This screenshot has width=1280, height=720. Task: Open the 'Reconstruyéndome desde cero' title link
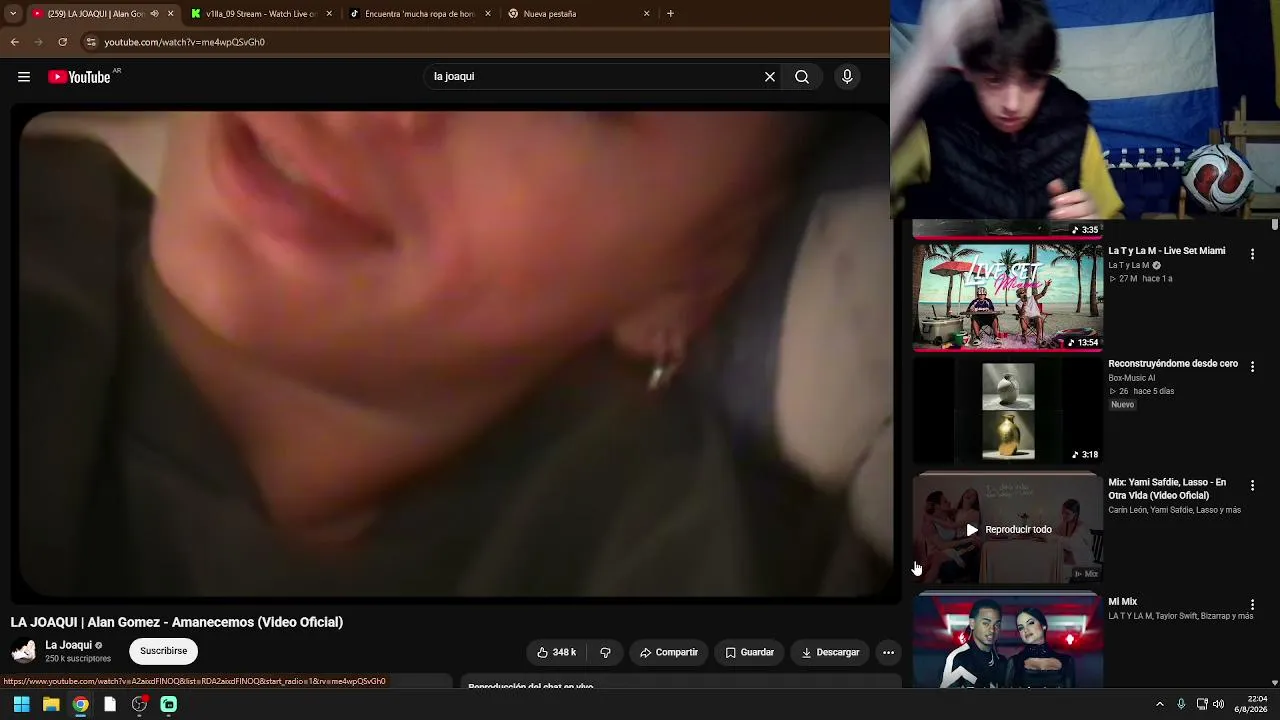[x=1173, y=364]
